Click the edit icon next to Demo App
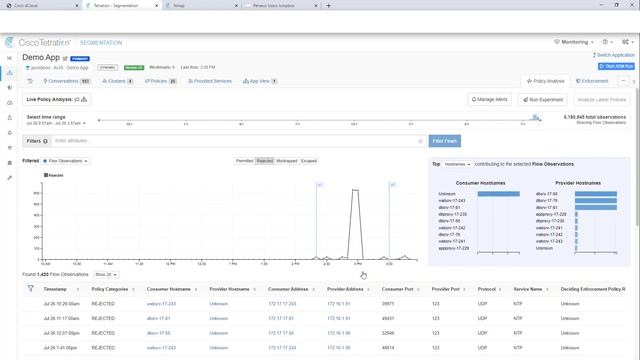Screen dimensions: 640x360 65,58
